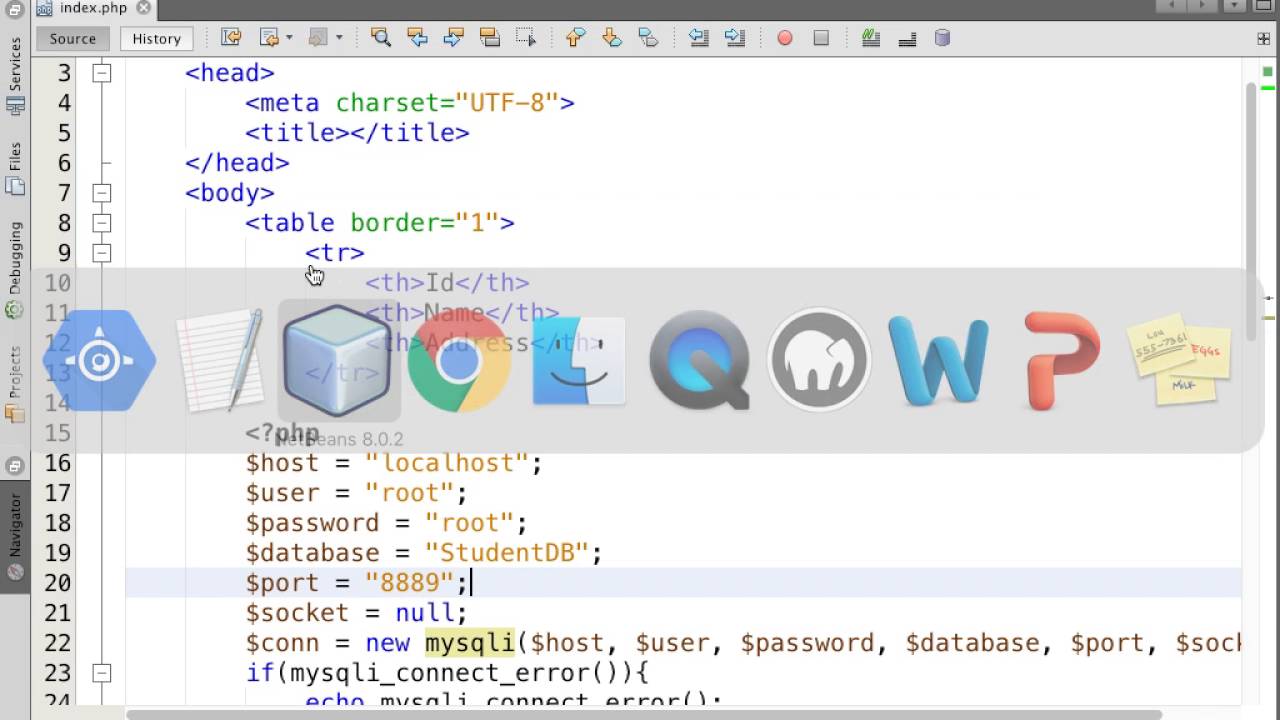Go to Find Next Occurrence icon
The image size is (1280, 720).
(x=453, y=38)
